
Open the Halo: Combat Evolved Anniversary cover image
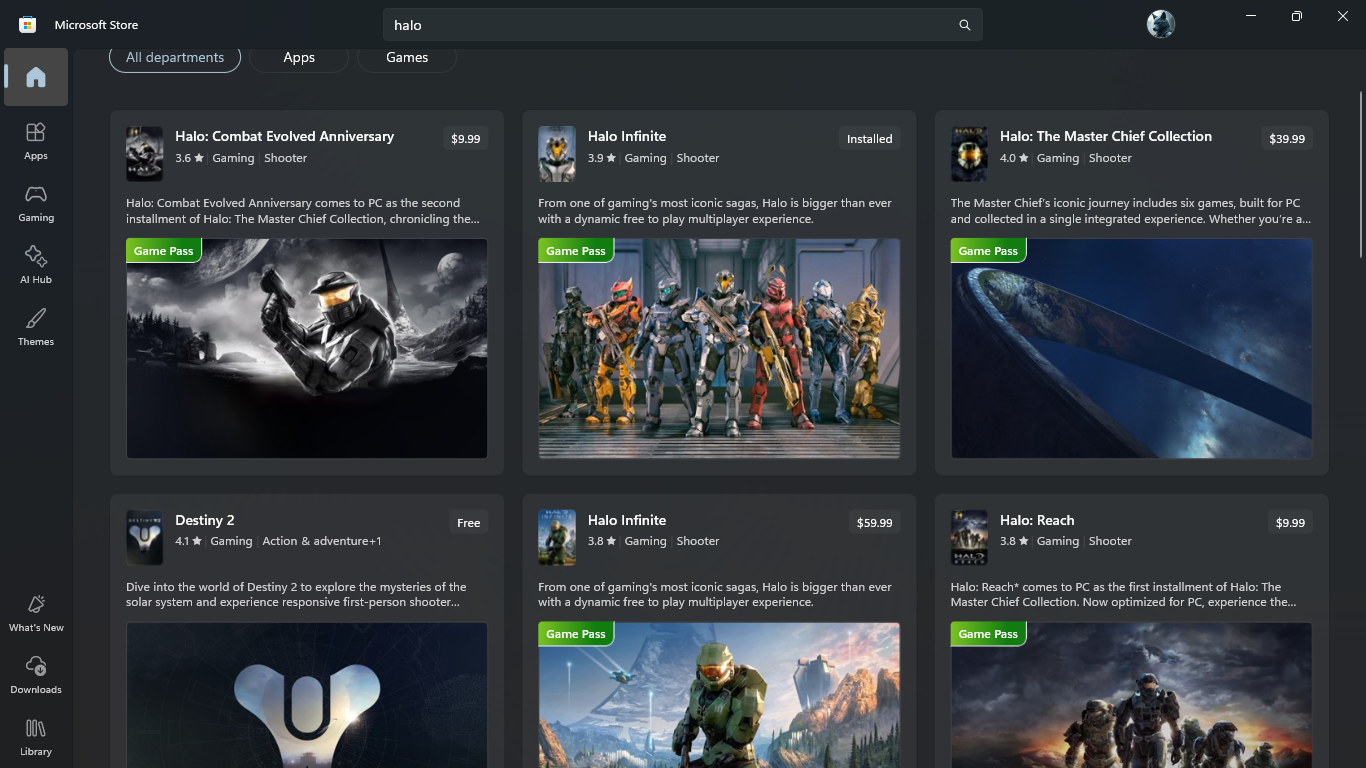(307, 348)
